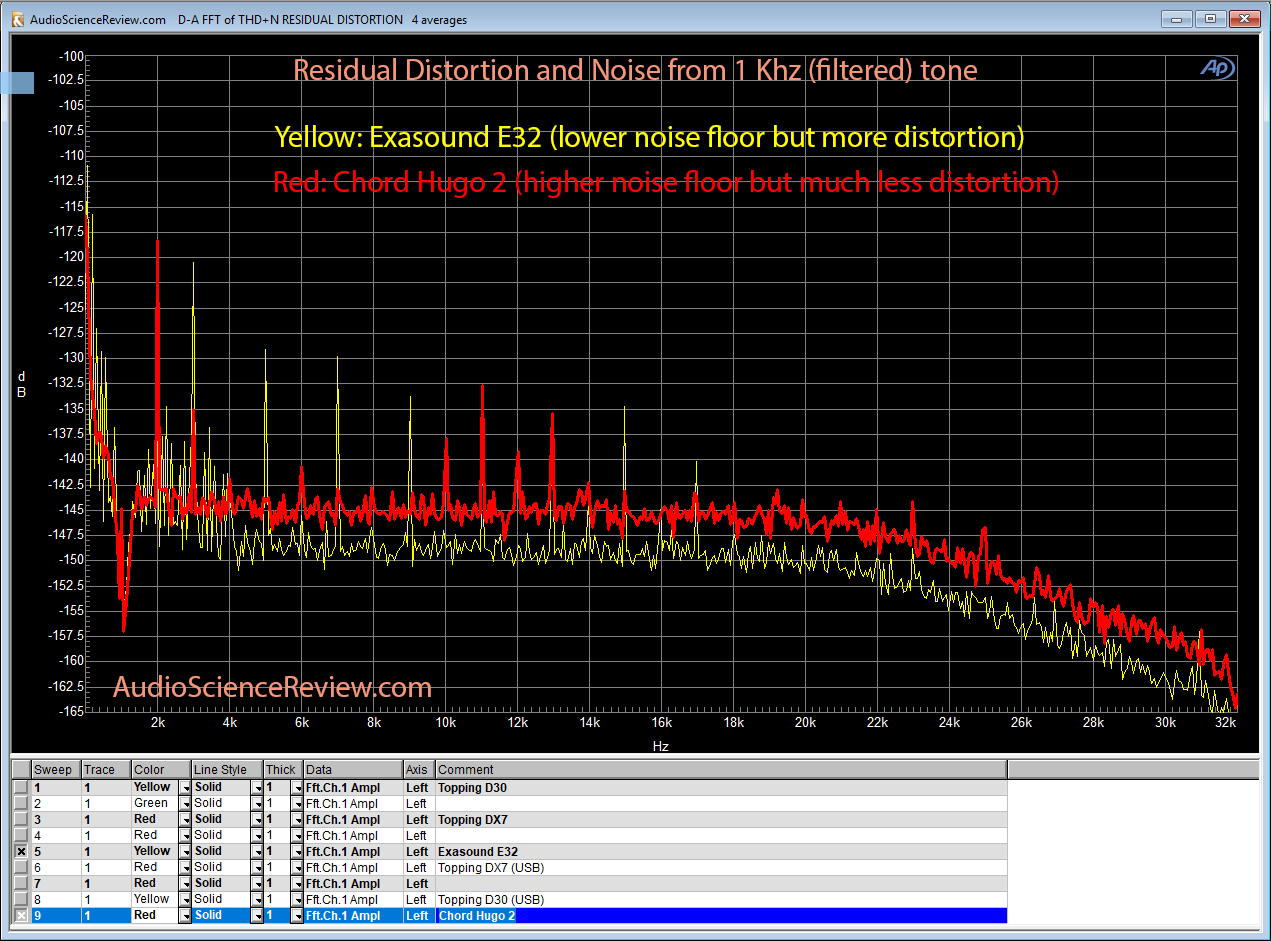
Task: Click the 'Hz' x-axis label
Action: pyautogui.click(x=660, y=746)
